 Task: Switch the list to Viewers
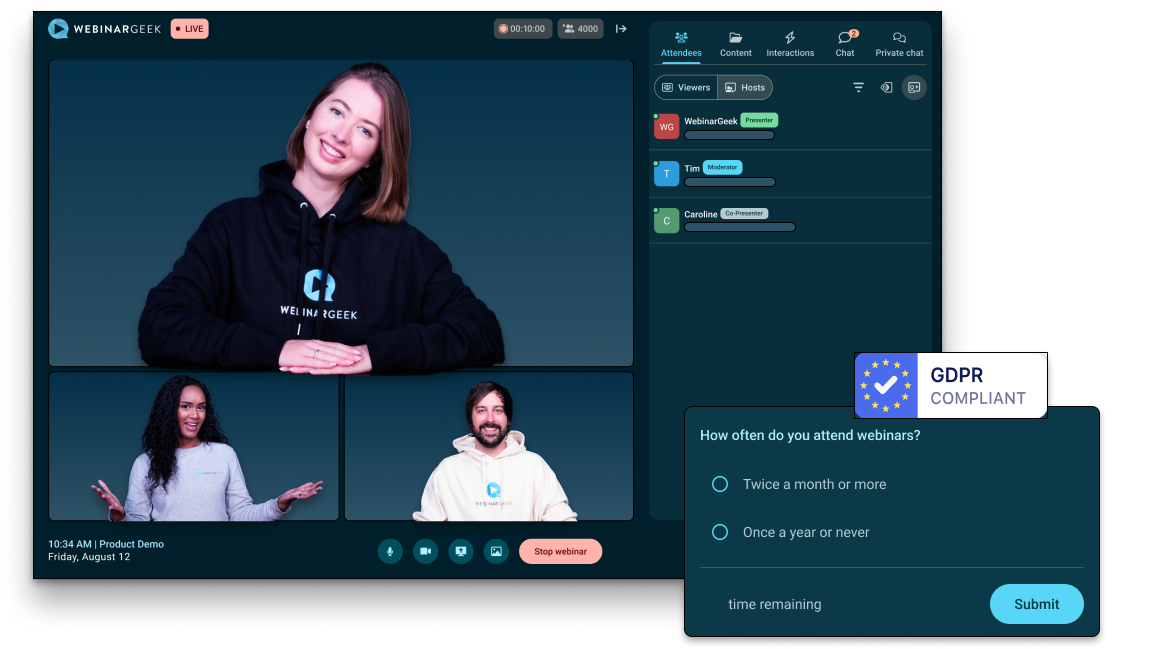(x=686, y=88)
